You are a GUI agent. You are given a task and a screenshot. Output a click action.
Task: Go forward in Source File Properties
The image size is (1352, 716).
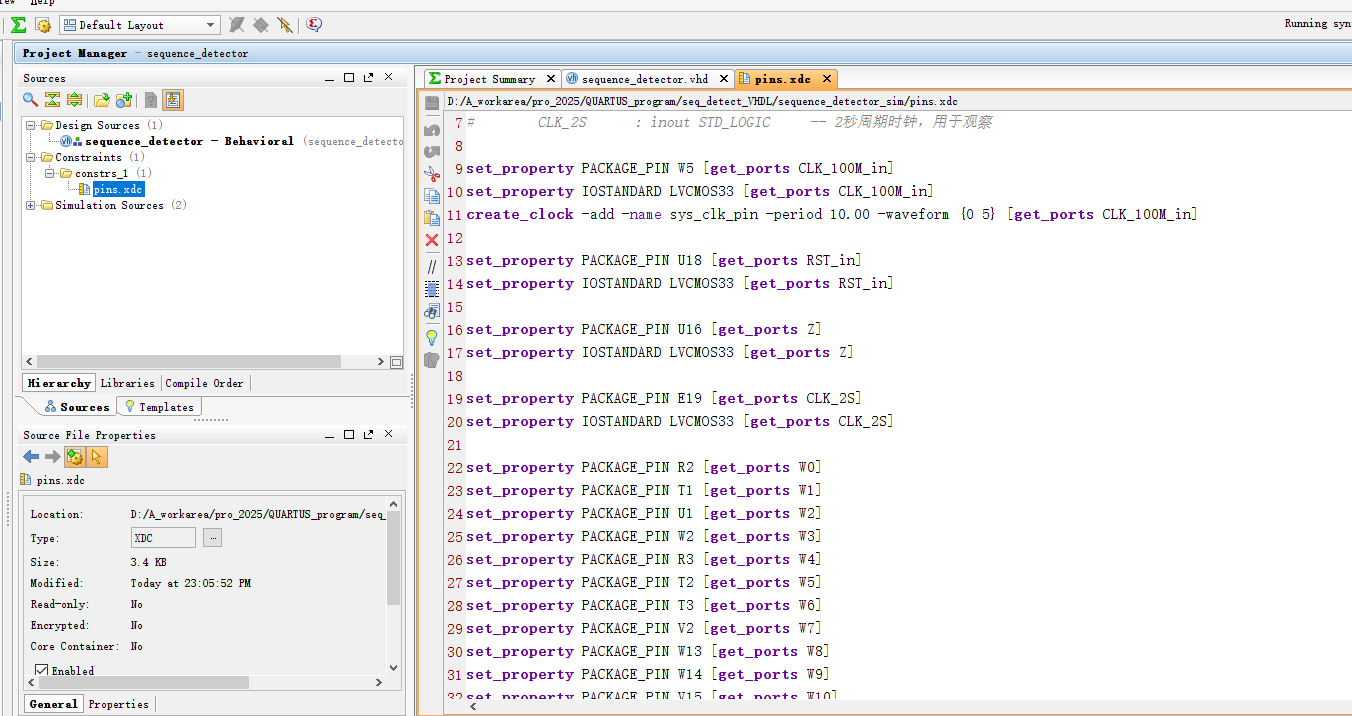[52, 457]
